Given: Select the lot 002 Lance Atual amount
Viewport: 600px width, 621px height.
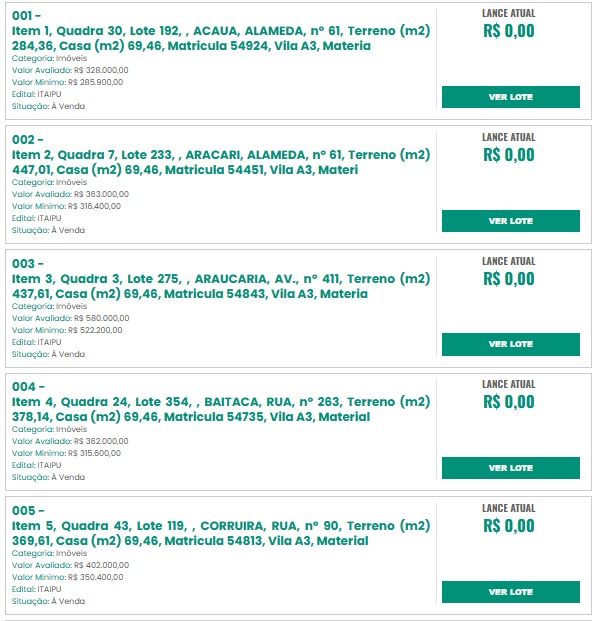Looking at the screenshot, I should [508, 155].
